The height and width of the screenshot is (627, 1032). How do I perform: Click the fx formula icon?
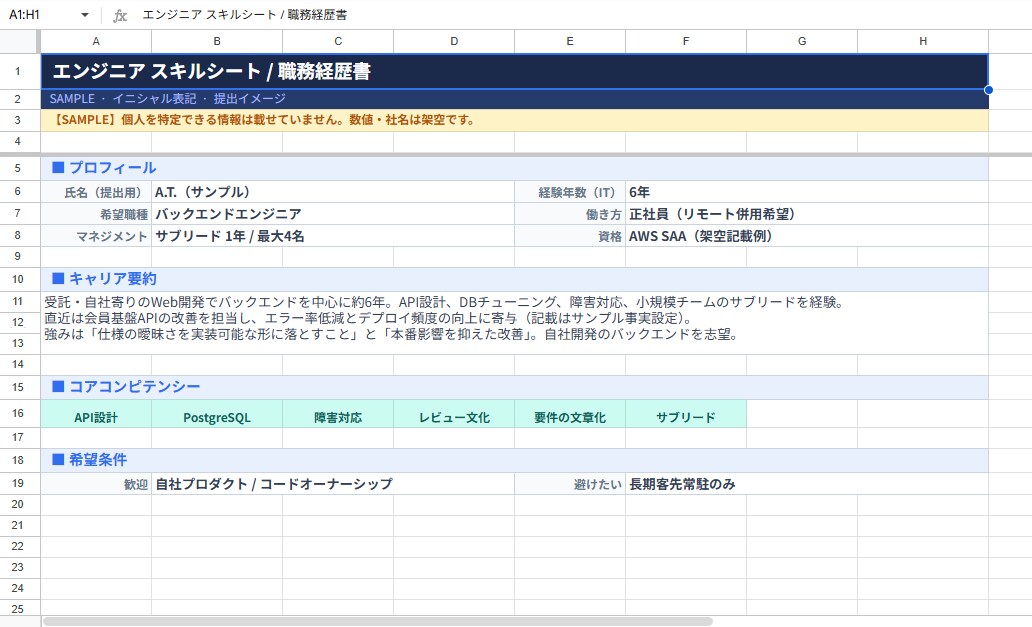click(x=120, y=15)
